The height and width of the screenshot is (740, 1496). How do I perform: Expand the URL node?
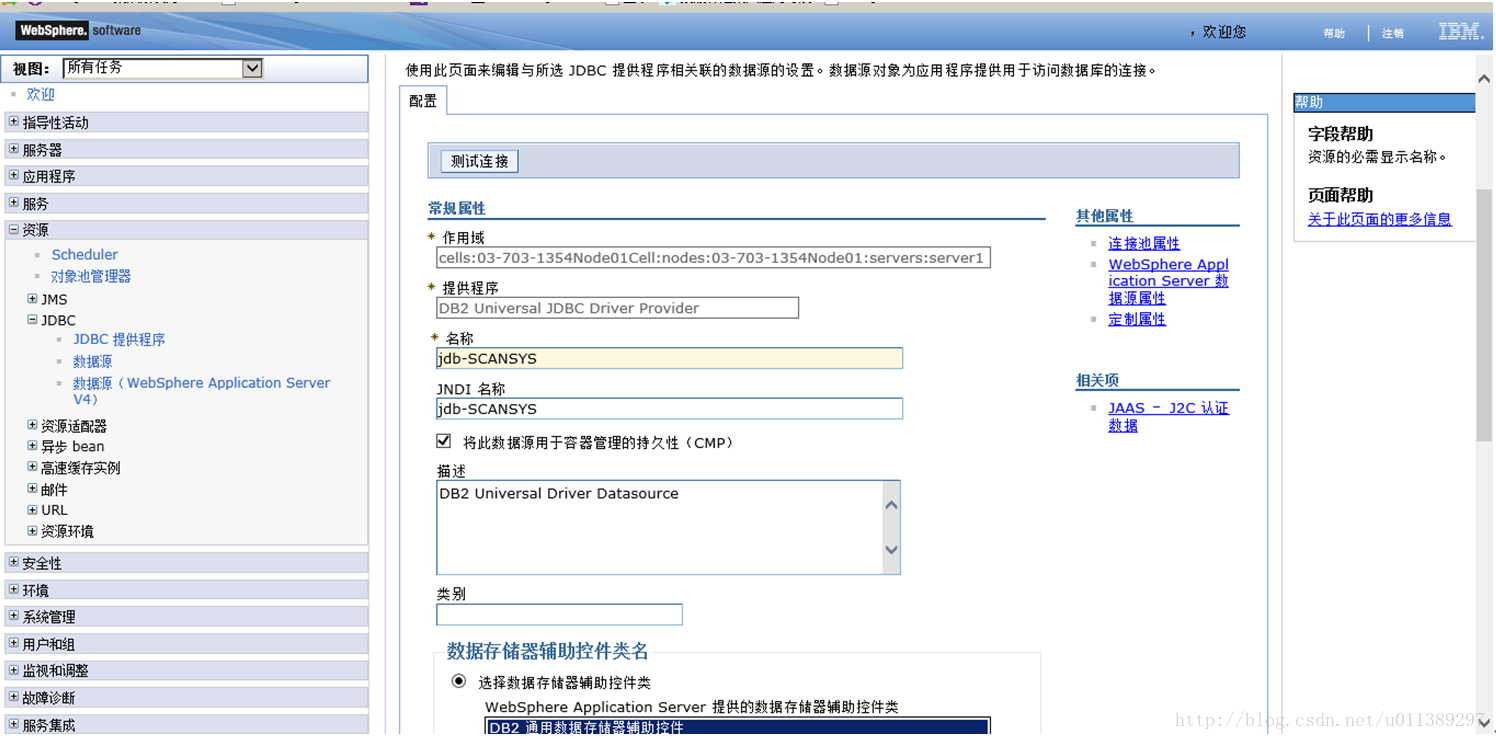tap(32, 510)
